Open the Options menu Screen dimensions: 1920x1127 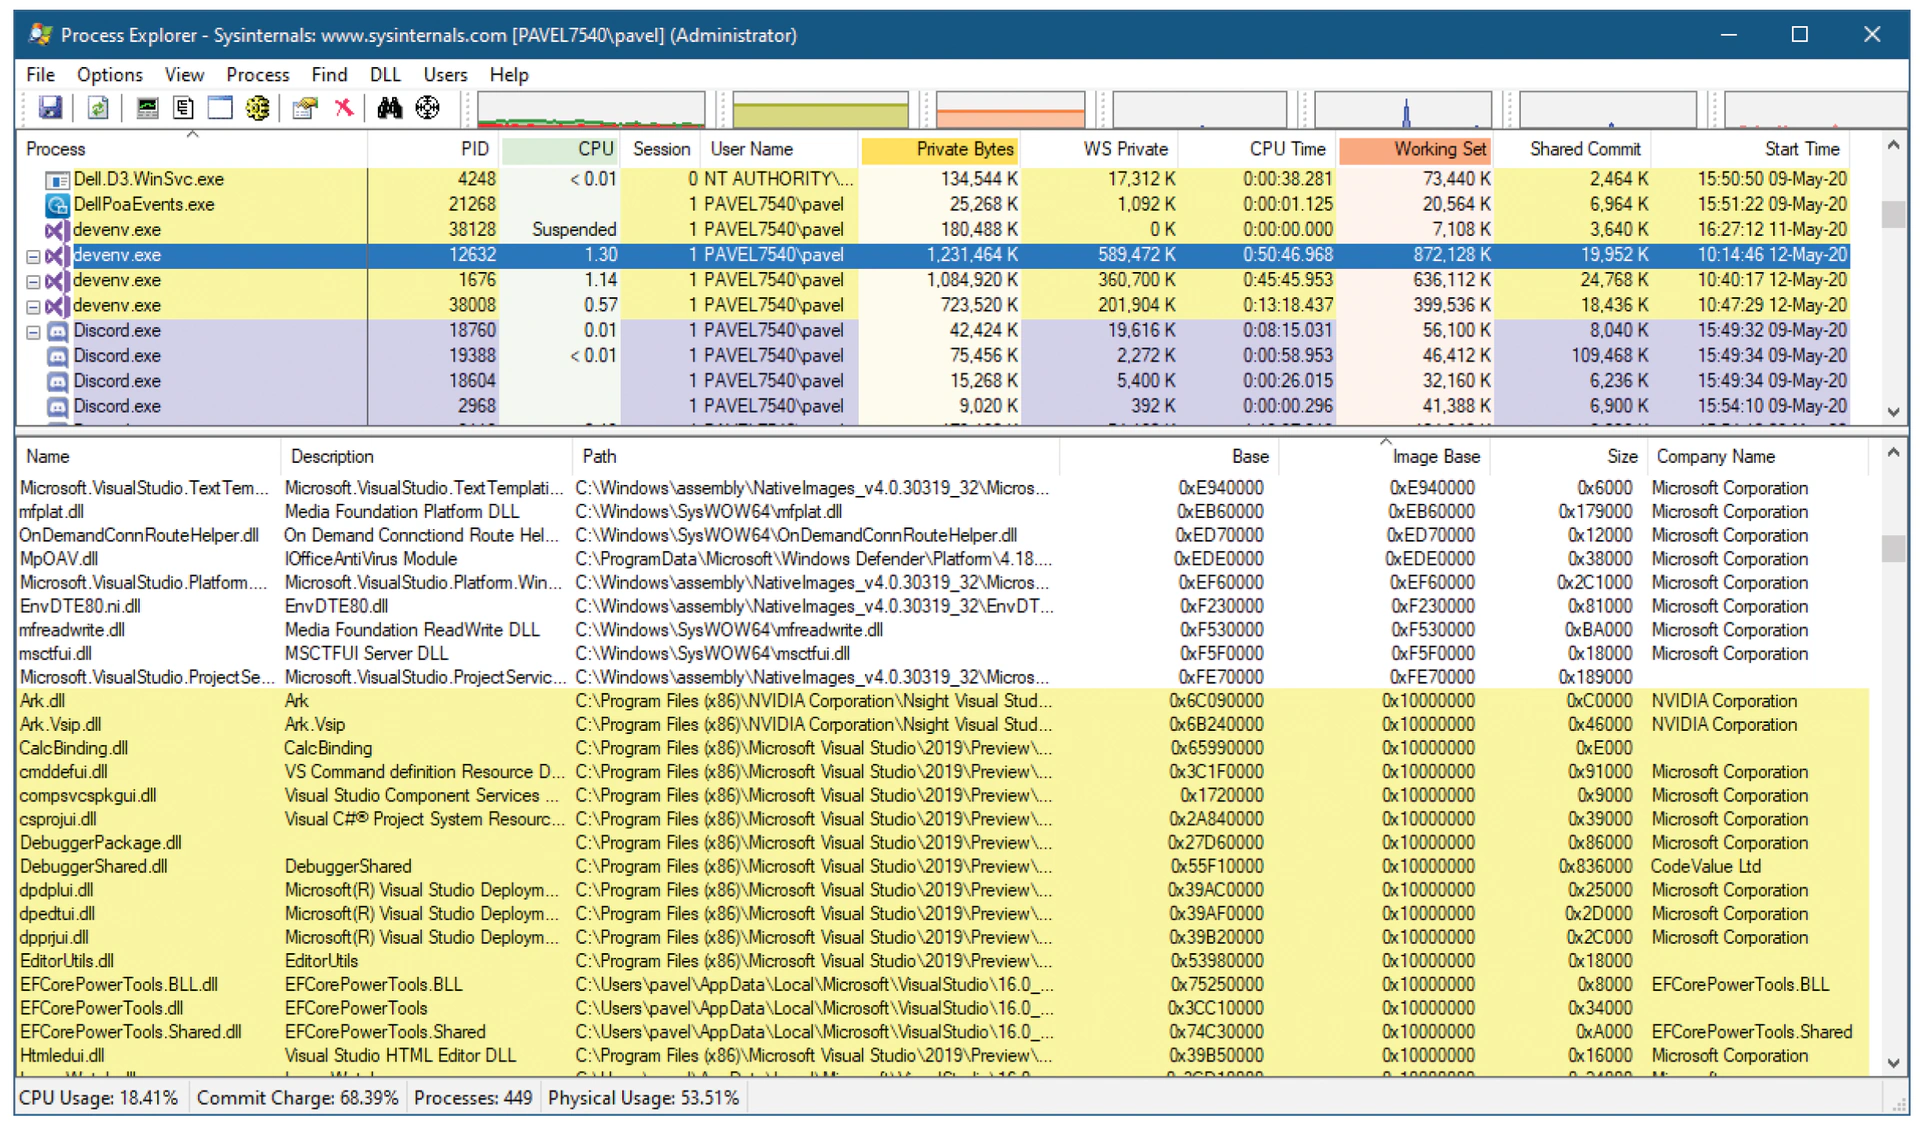click(x=110, y=75)
